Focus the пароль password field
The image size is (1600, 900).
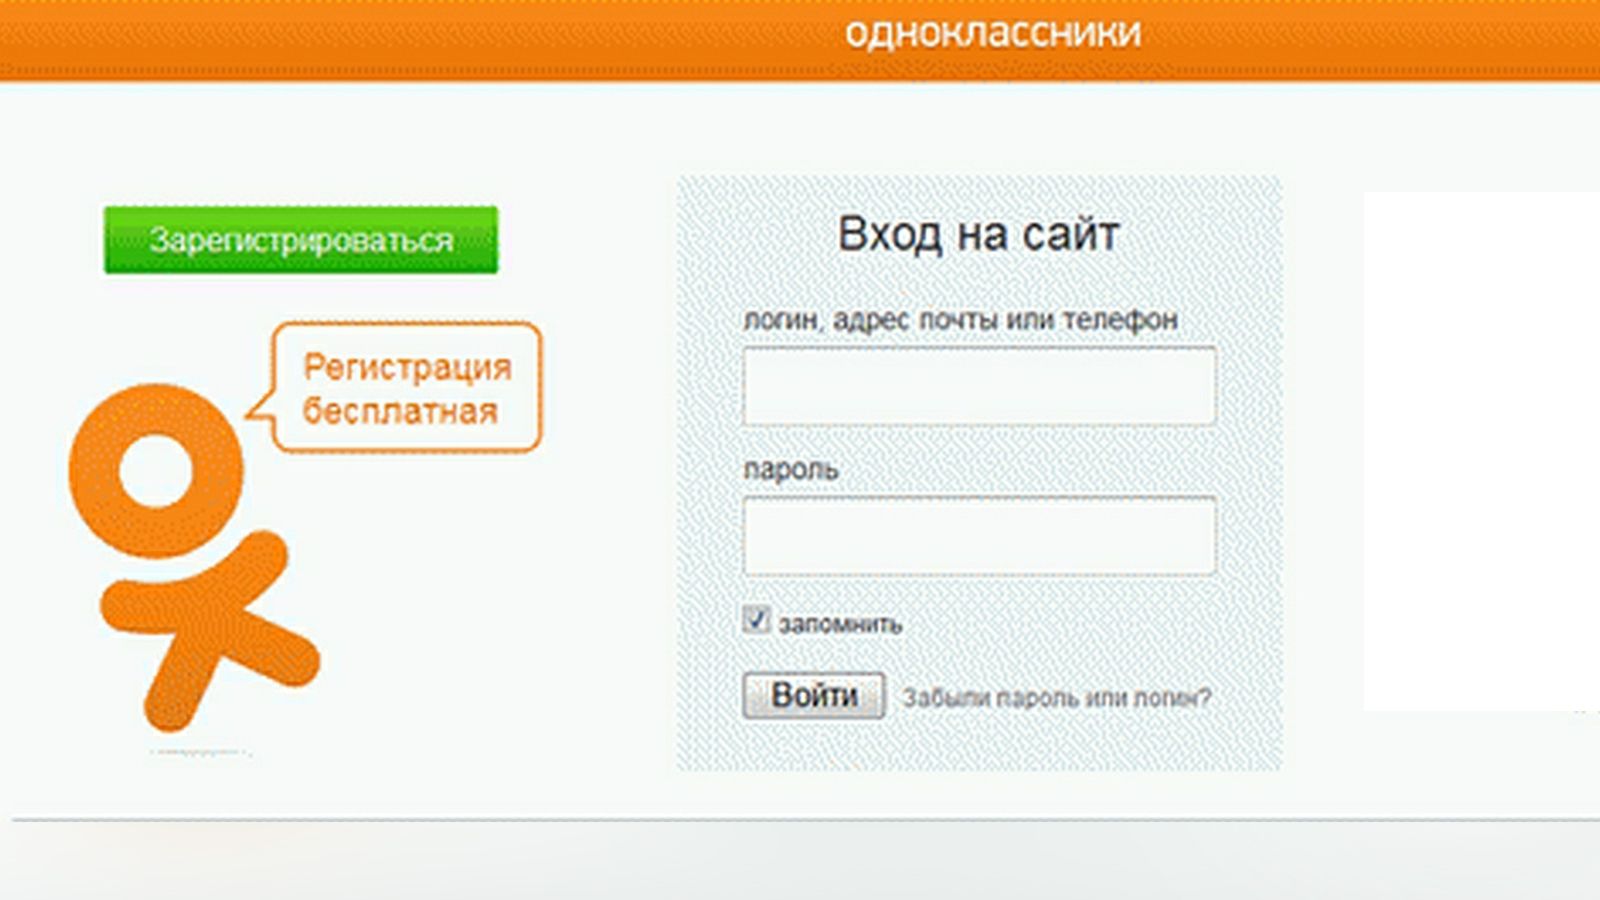point(979,536)
